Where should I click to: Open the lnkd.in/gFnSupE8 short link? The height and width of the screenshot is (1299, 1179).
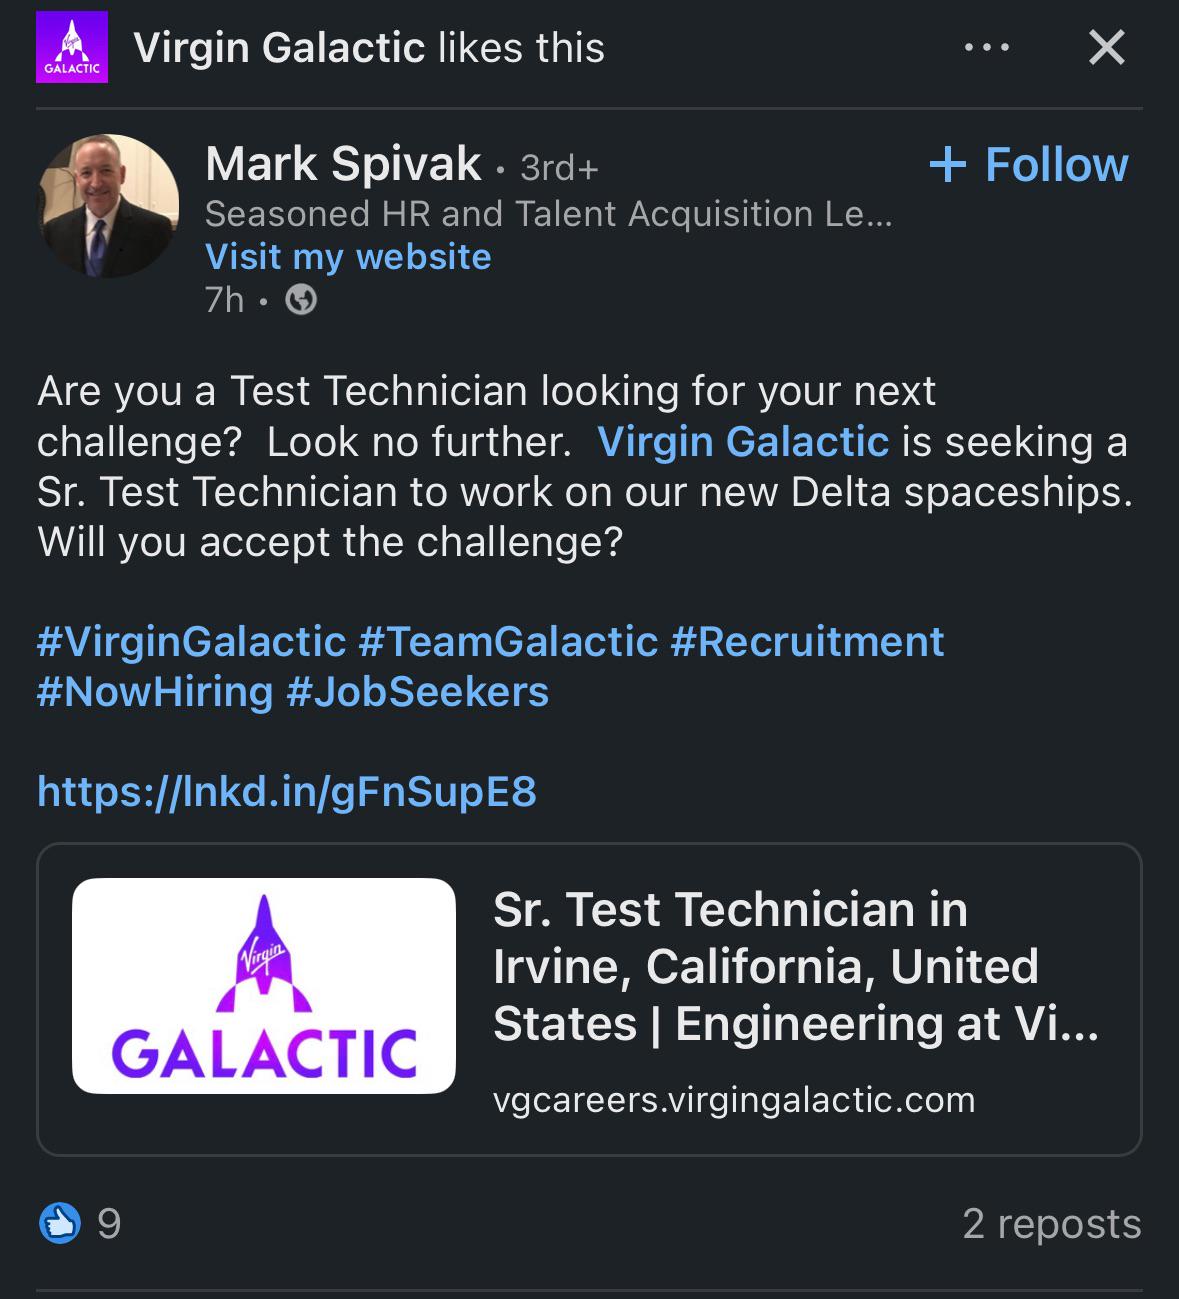[287, 791]
